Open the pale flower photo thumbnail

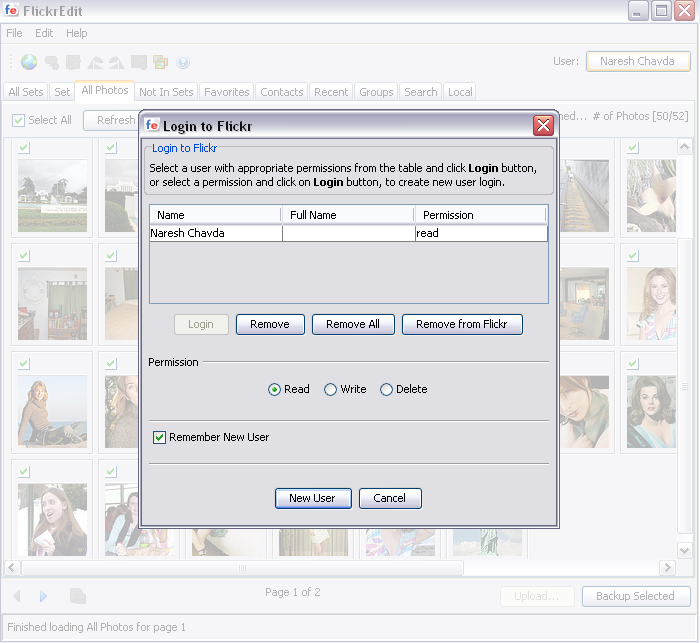pyautogui.click(x=651, y=196)
